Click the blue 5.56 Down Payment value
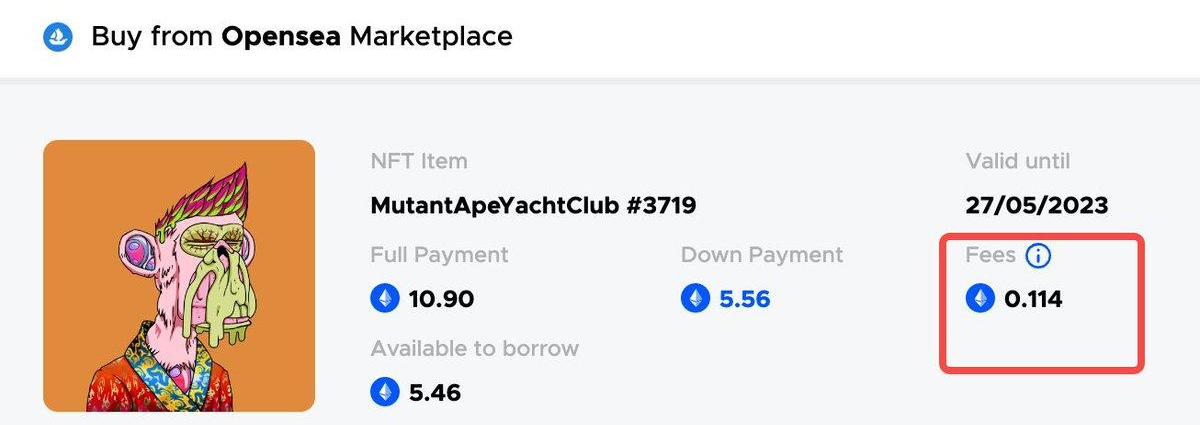Image resolution: width=1200 pixels, height=425 pixels. click(x=745, y=298)
